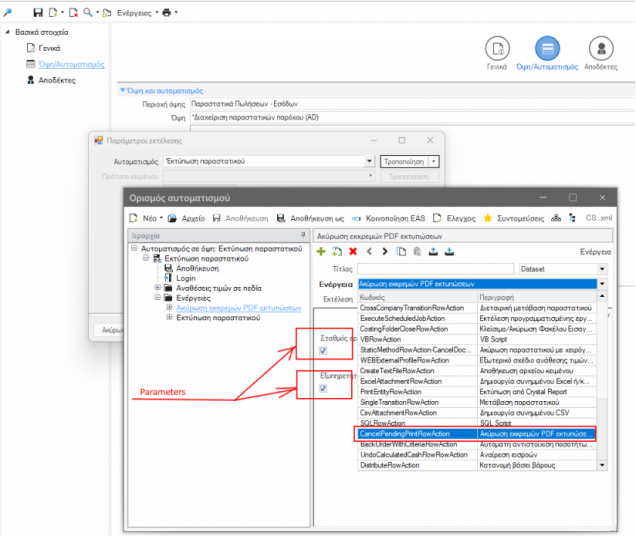Open the Αρχείο toolbar menu
This screenshot has width=636, height=536.
(187, 218)
